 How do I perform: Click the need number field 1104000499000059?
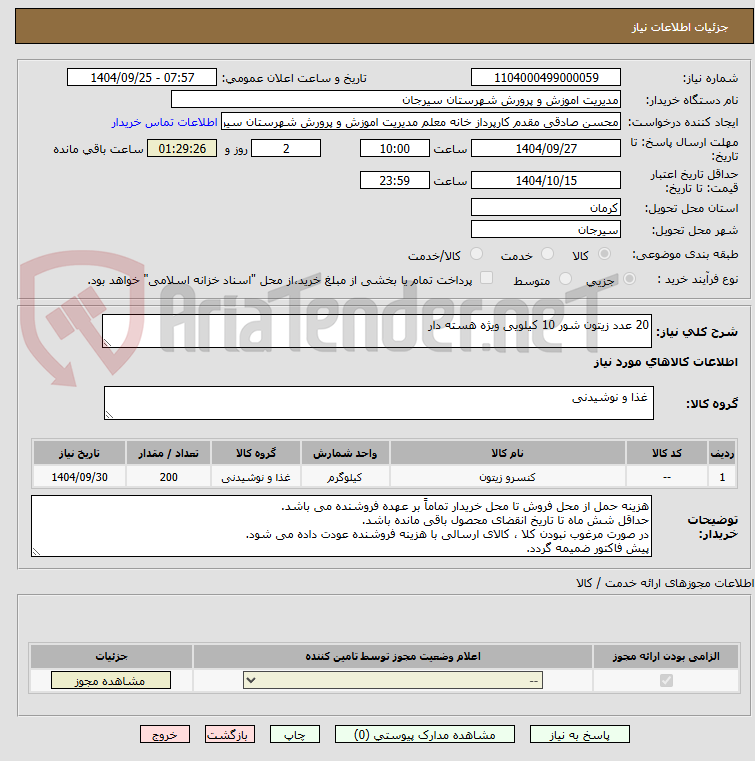pos(545,78)
